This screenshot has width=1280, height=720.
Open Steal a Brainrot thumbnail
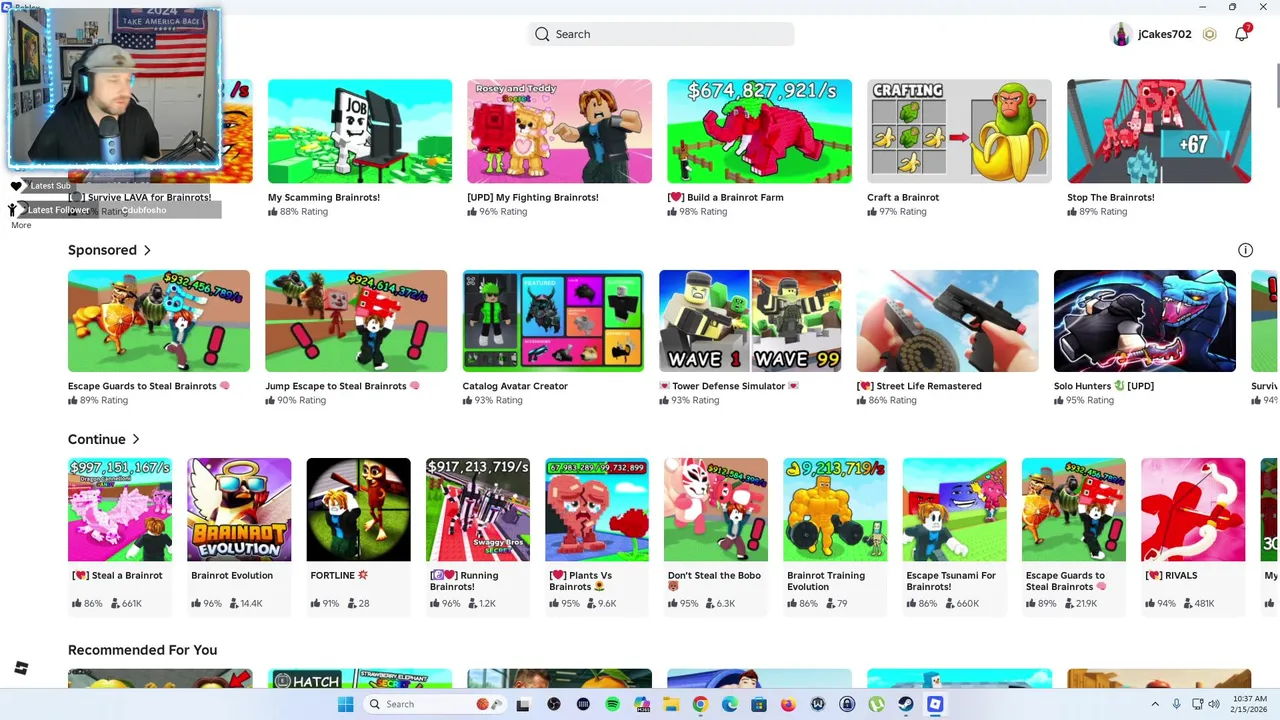(120, 510)
